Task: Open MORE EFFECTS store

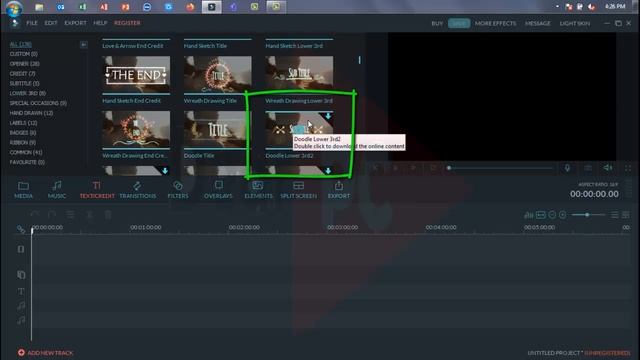Action: [x=495, y=24]
